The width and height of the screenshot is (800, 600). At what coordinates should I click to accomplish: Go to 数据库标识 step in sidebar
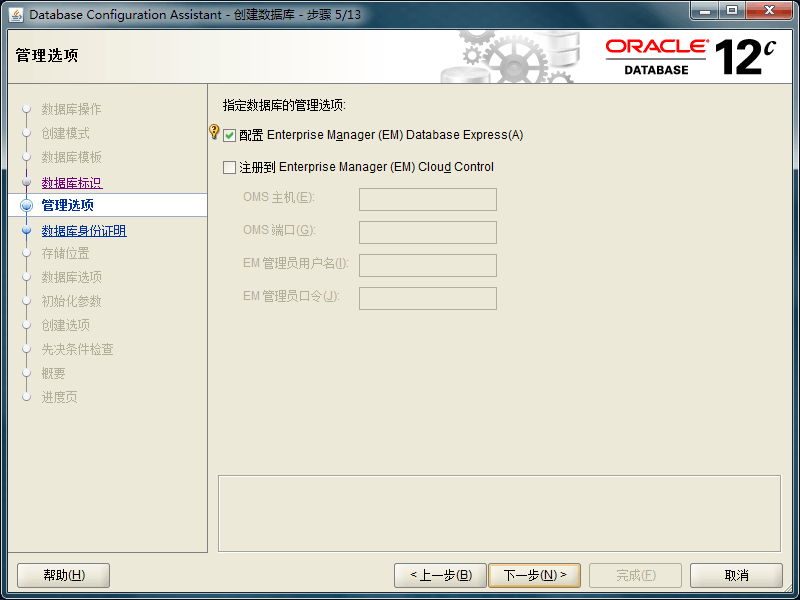[71, 183]
